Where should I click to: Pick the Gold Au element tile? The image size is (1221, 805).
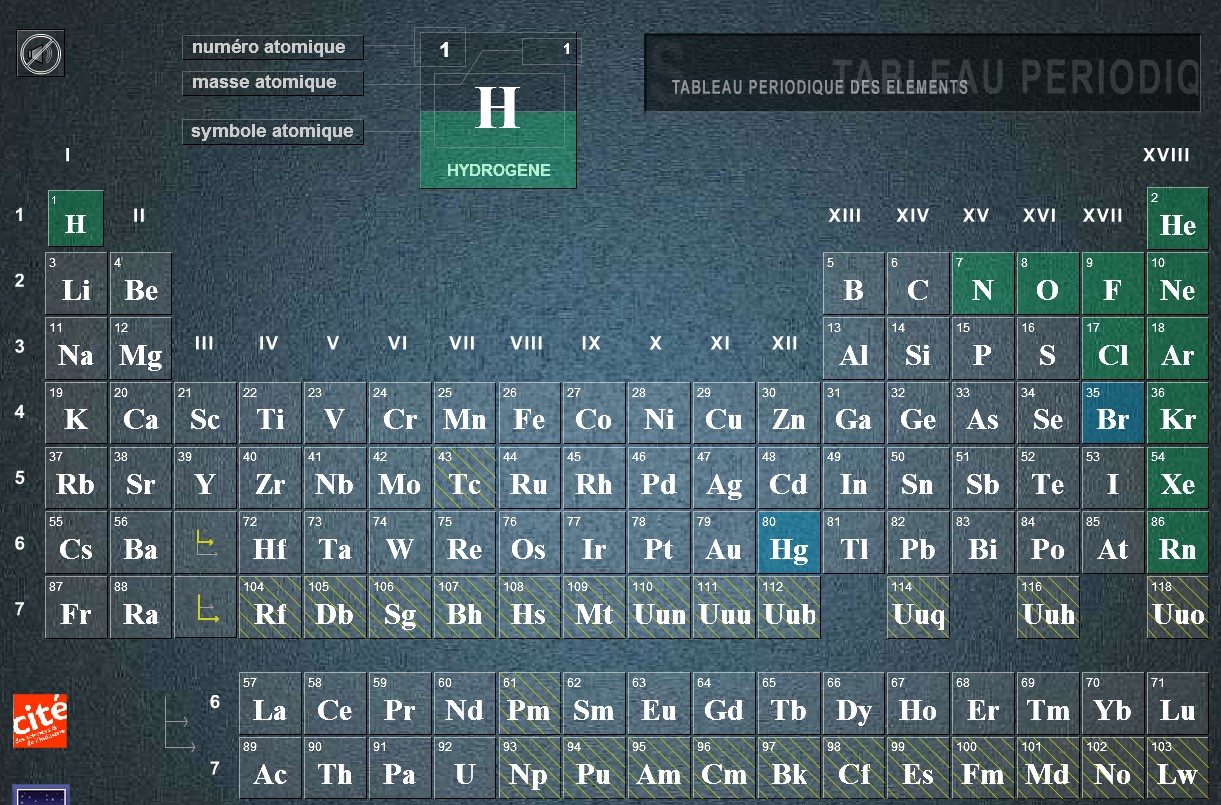(723, 543)
